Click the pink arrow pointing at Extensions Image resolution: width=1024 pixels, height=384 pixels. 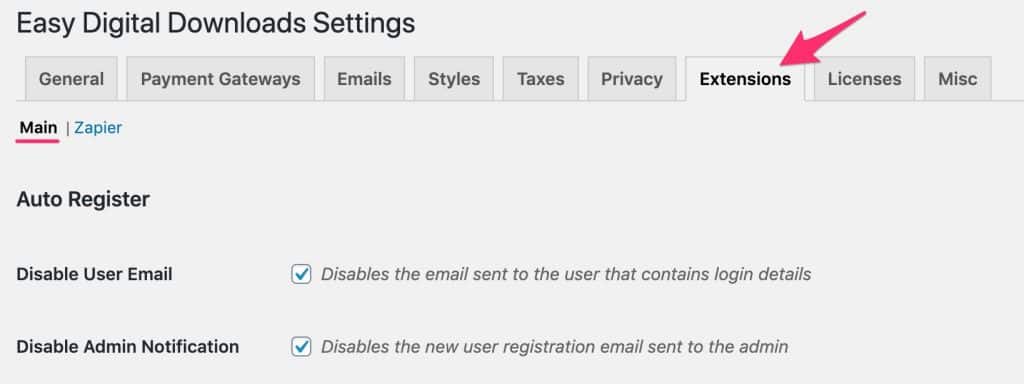(823, 39)
